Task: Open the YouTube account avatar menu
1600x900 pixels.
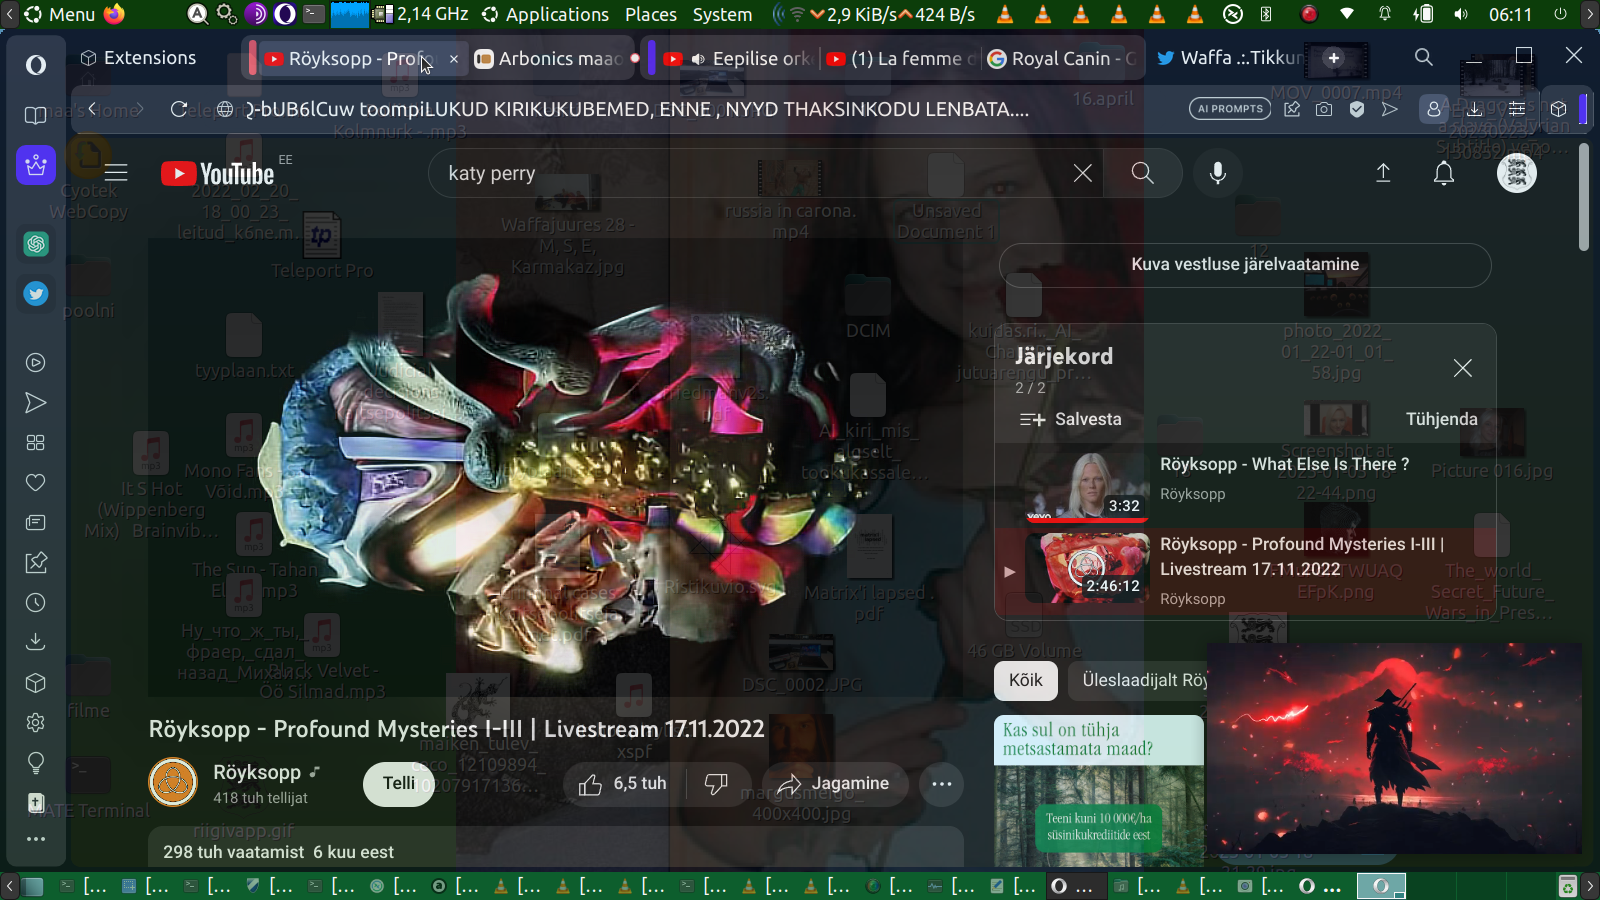Action: (x=1516, y=173)
